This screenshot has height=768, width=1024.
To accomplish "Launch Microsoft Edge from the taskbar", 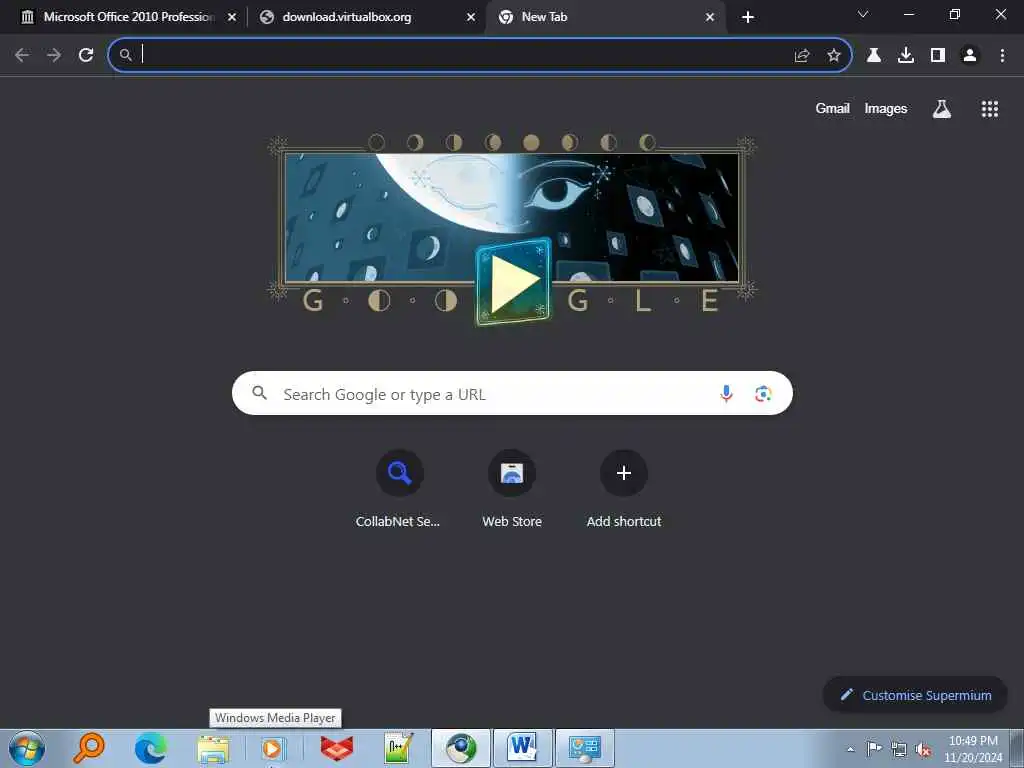I will (x=150, y=748).
